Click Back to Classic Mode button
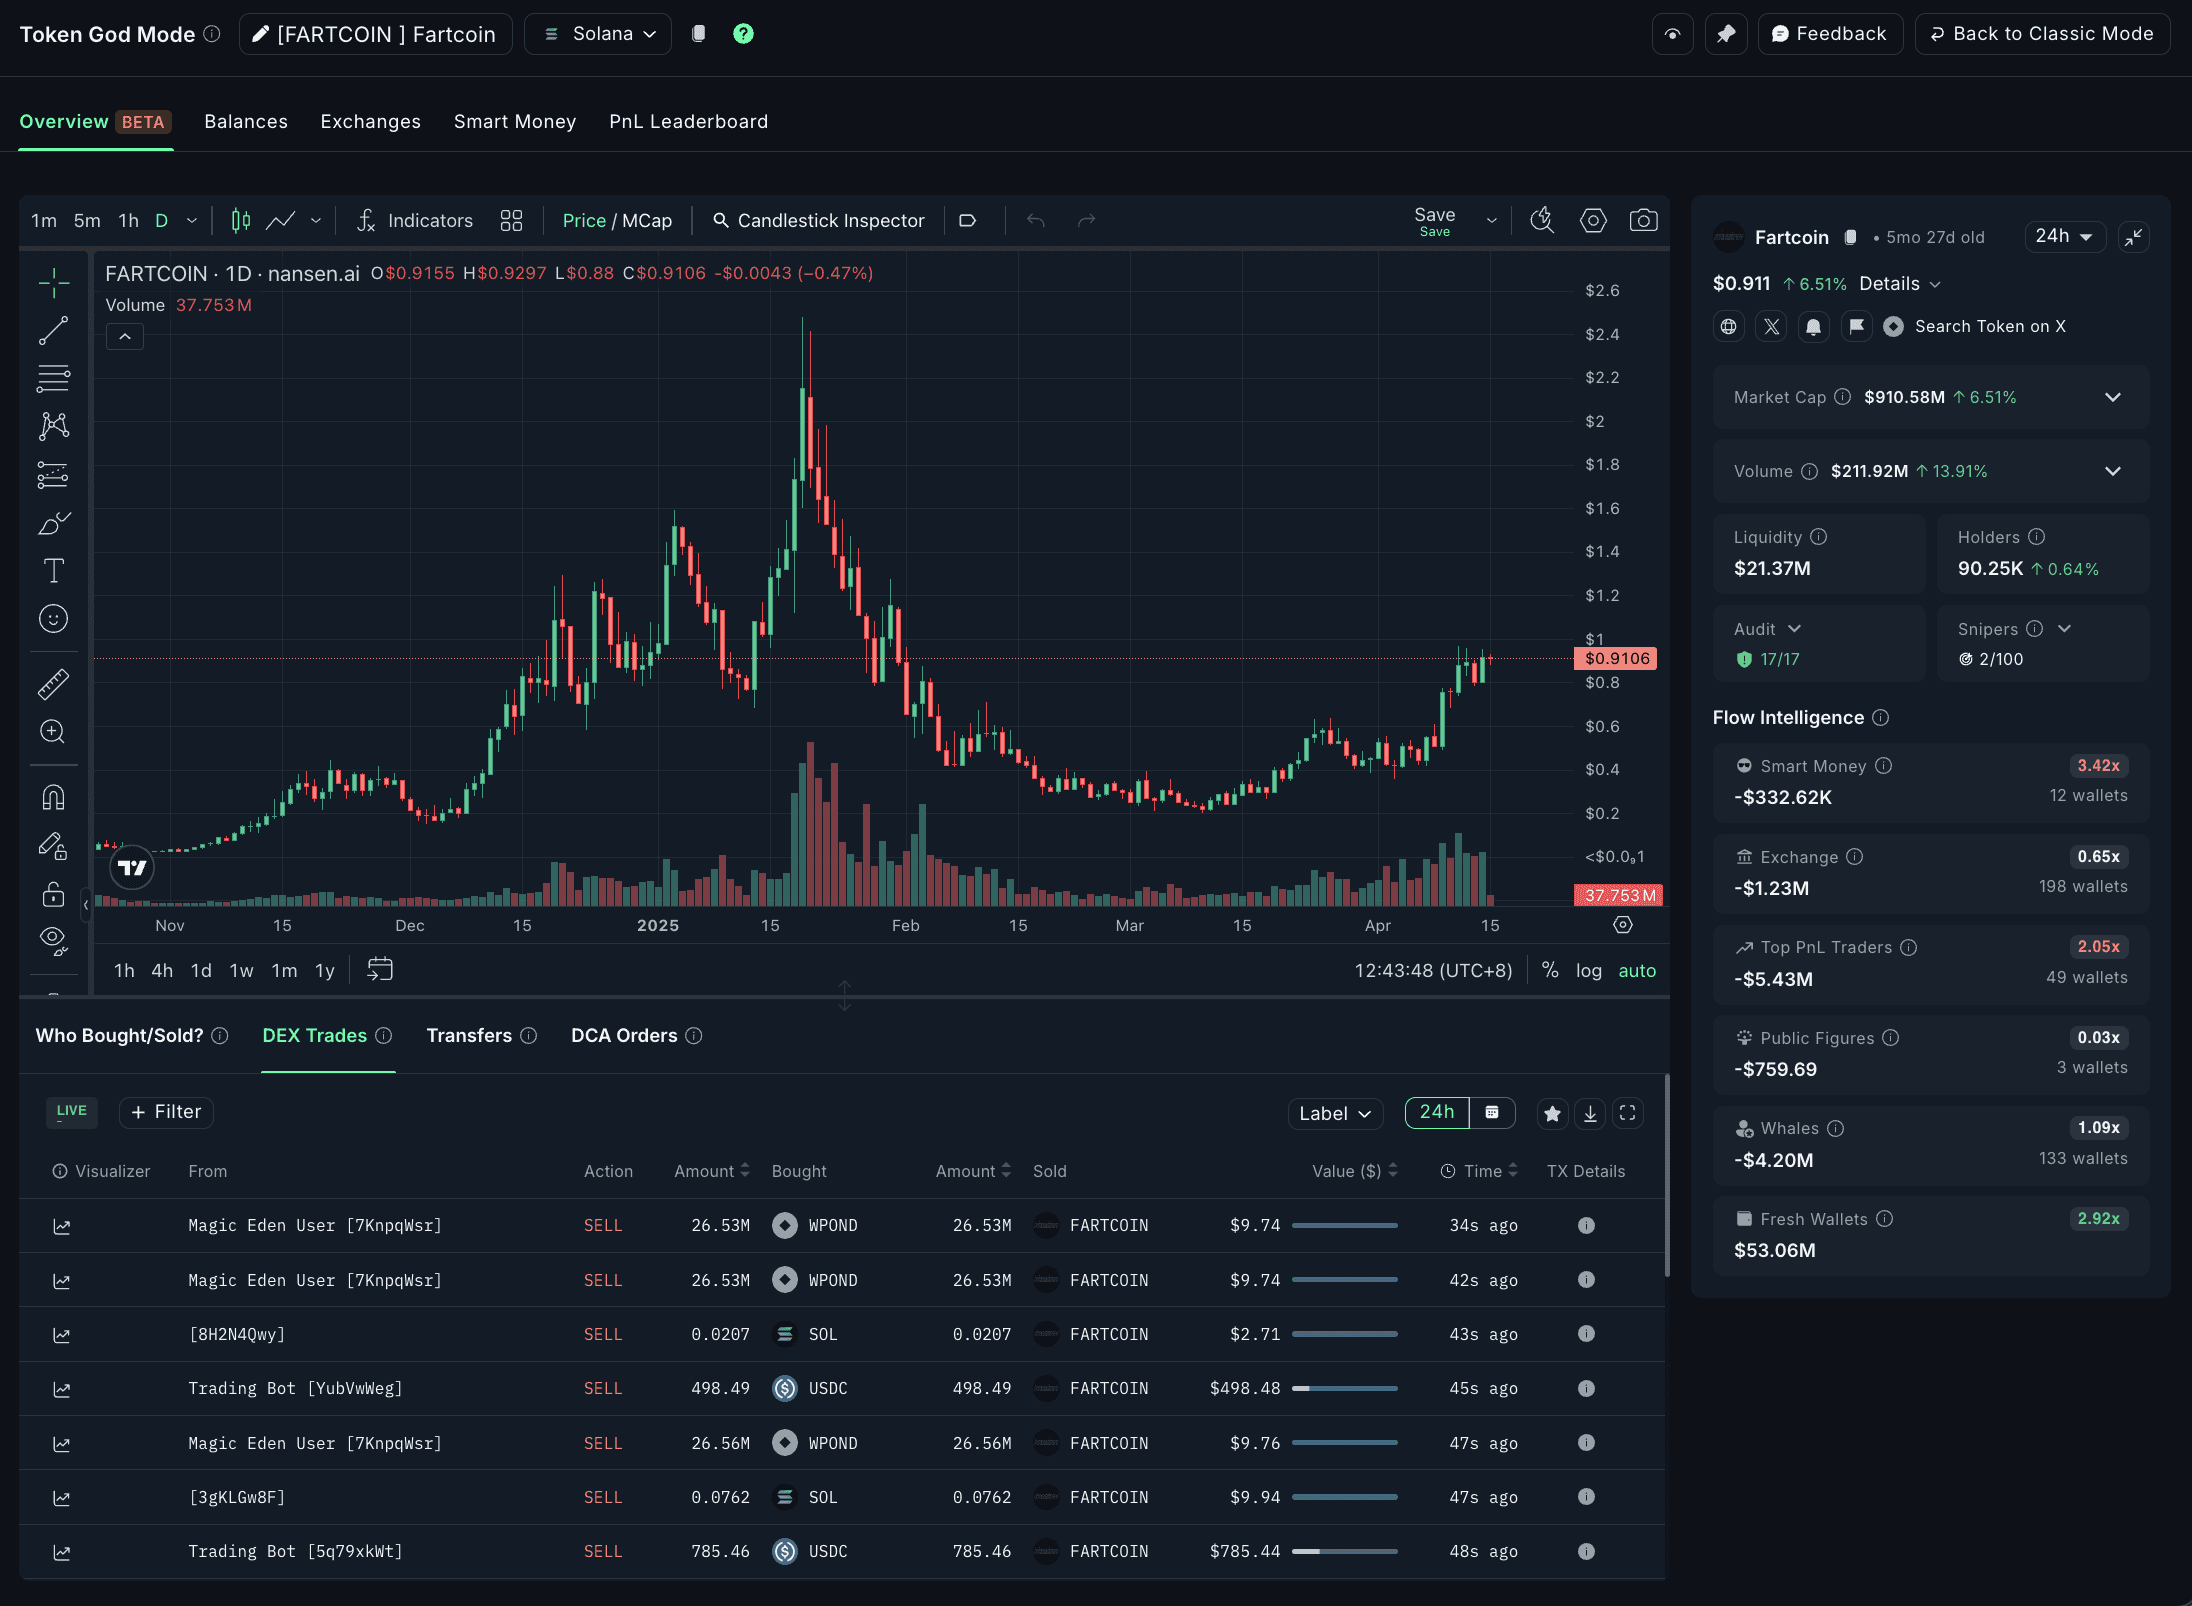 coord(2042,34)
